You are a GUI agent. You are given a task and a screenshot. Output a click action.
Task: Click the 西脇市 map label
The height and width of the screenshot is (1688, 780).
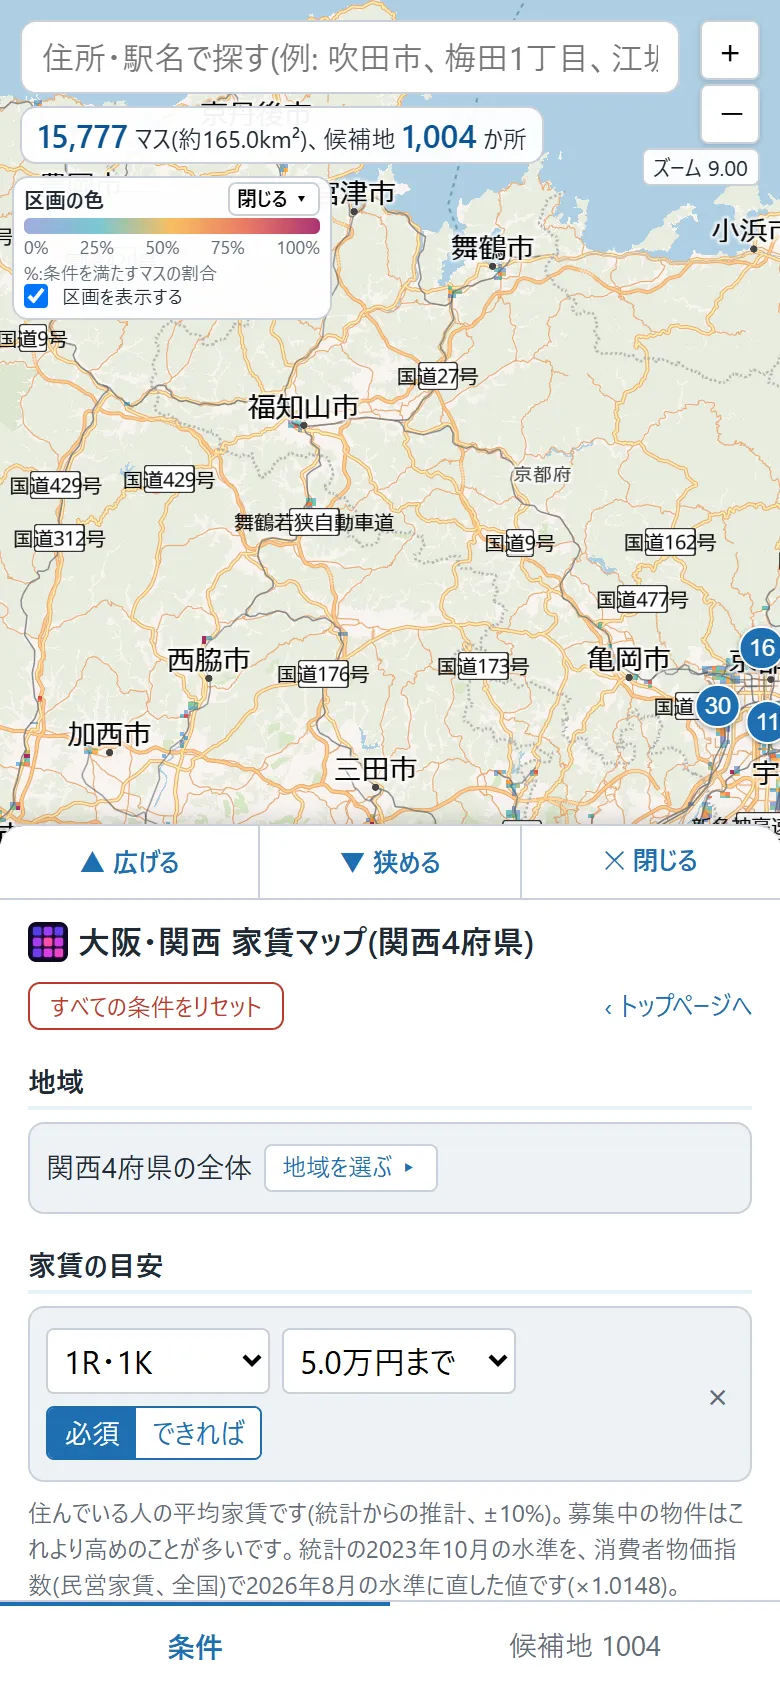click(x=209, y=660)
